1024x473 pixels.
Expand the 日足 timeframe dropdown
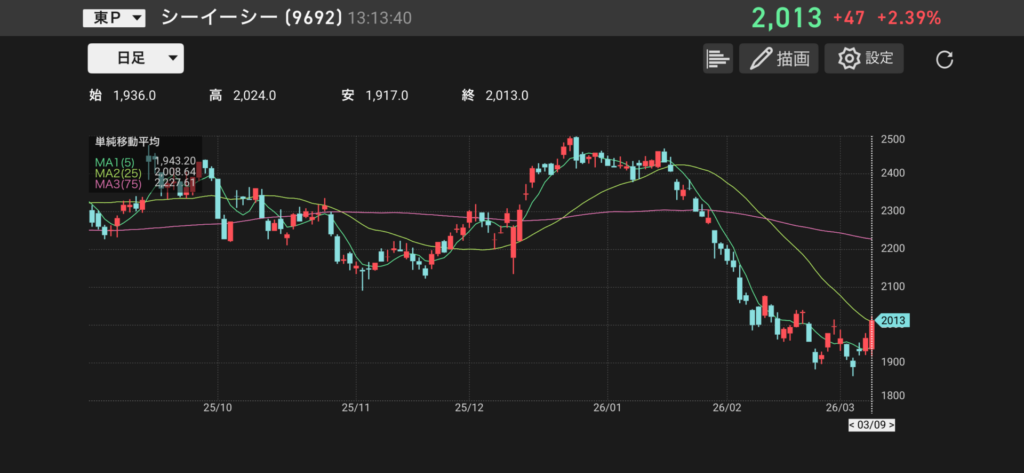(x=136, y=58)
